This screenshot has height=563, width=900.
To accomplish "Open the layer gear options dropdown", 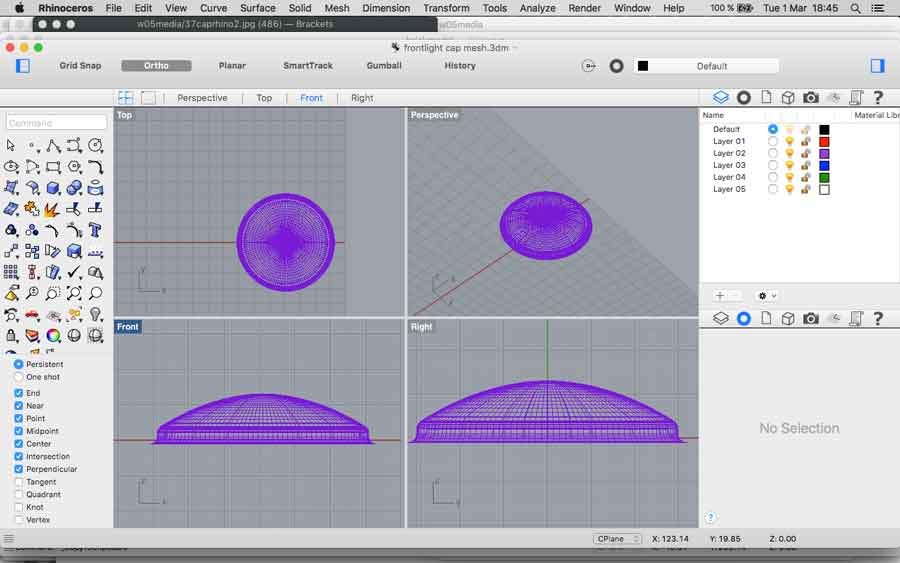I will (767, 296).
